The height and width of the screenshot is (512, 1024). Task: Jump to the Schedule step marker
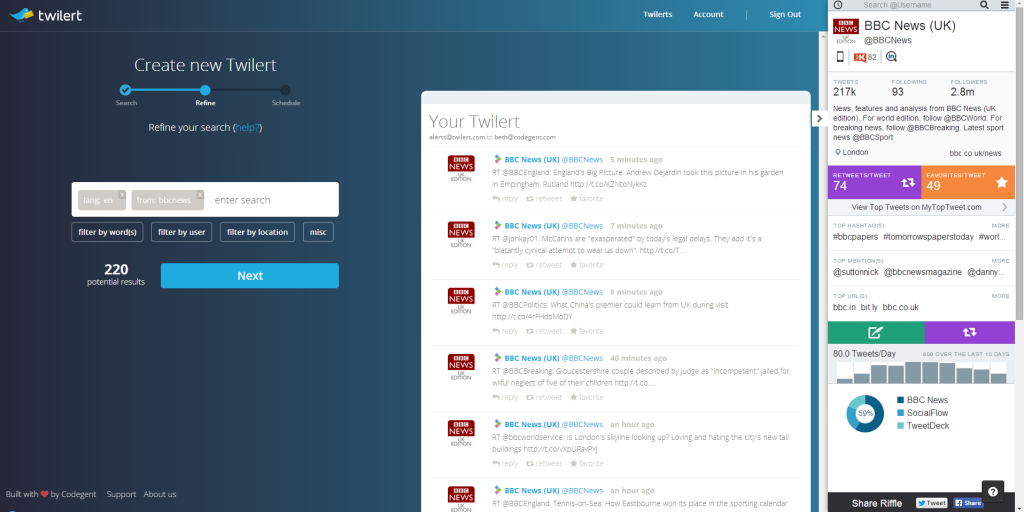(x=285, y=90)
